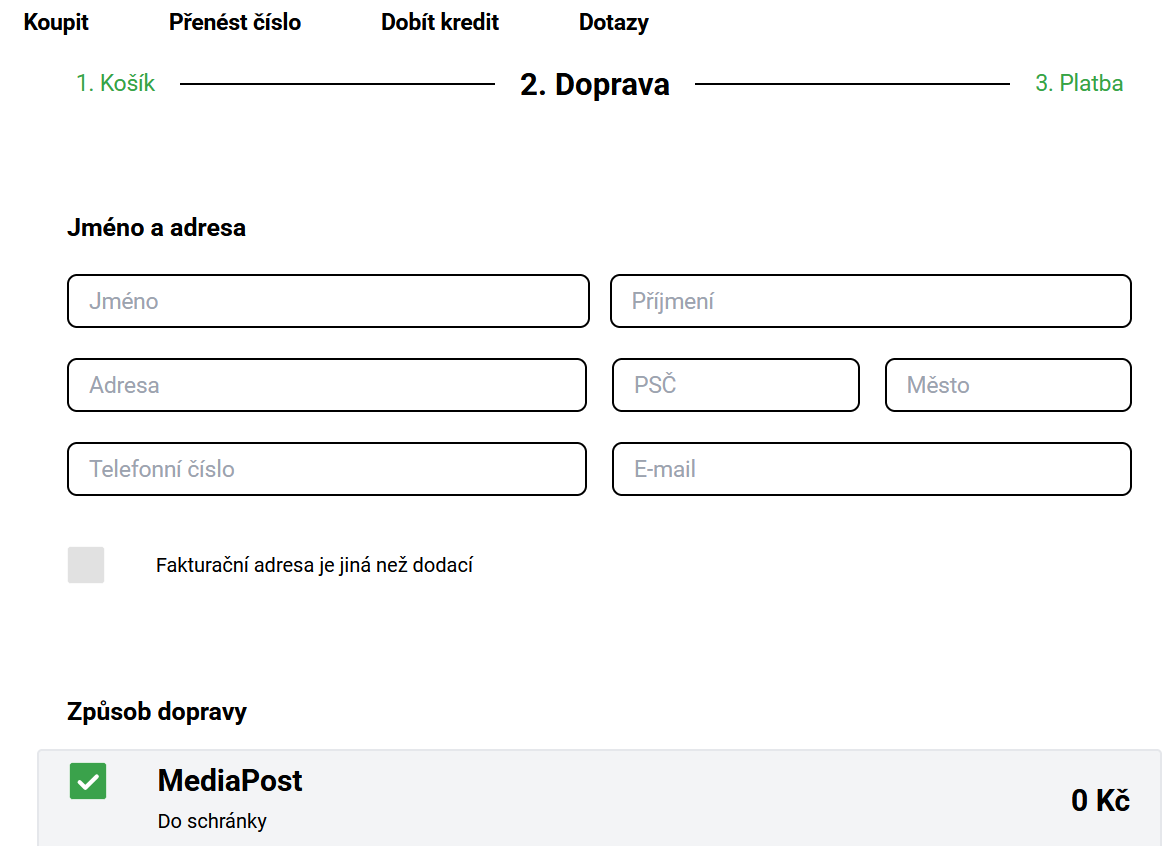Activate the Telefonní číslo field
The height and width of the screenshot is (846, 1176).
327,469
